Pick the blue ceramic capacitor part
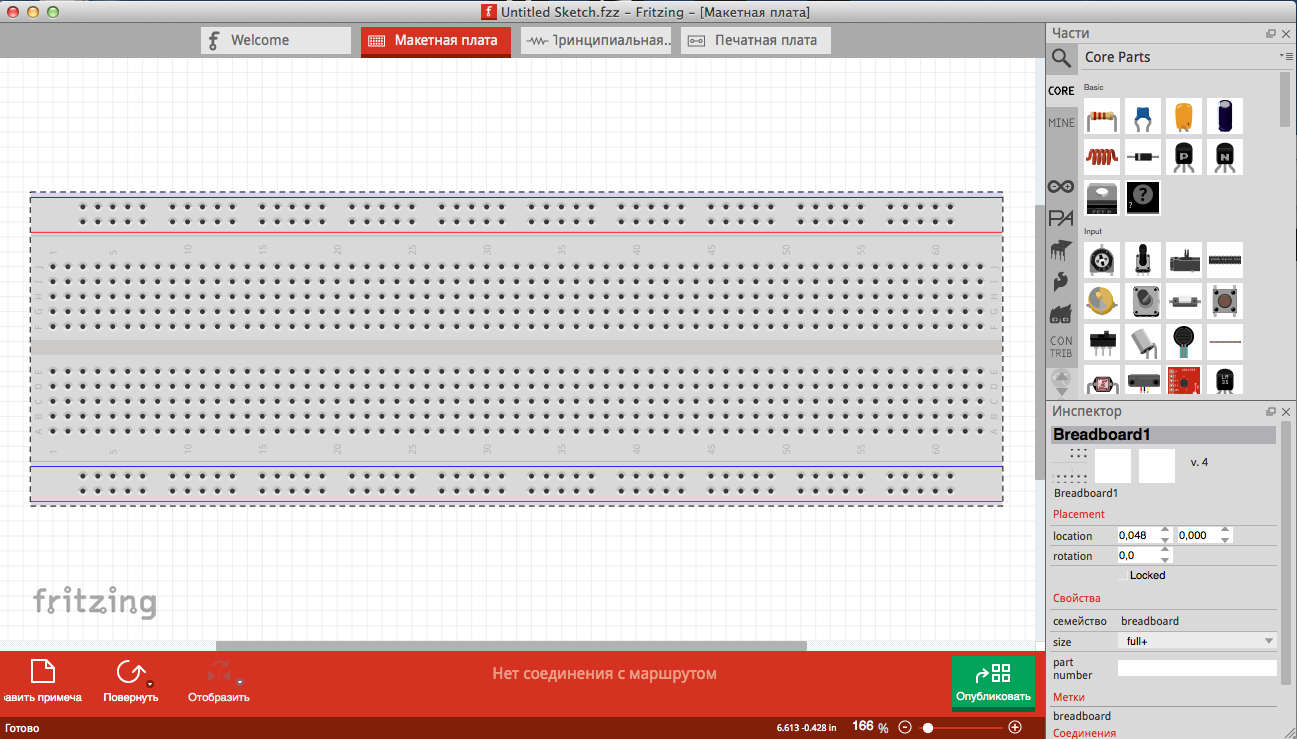The image size is (1297, 739). coord(1143,116)
